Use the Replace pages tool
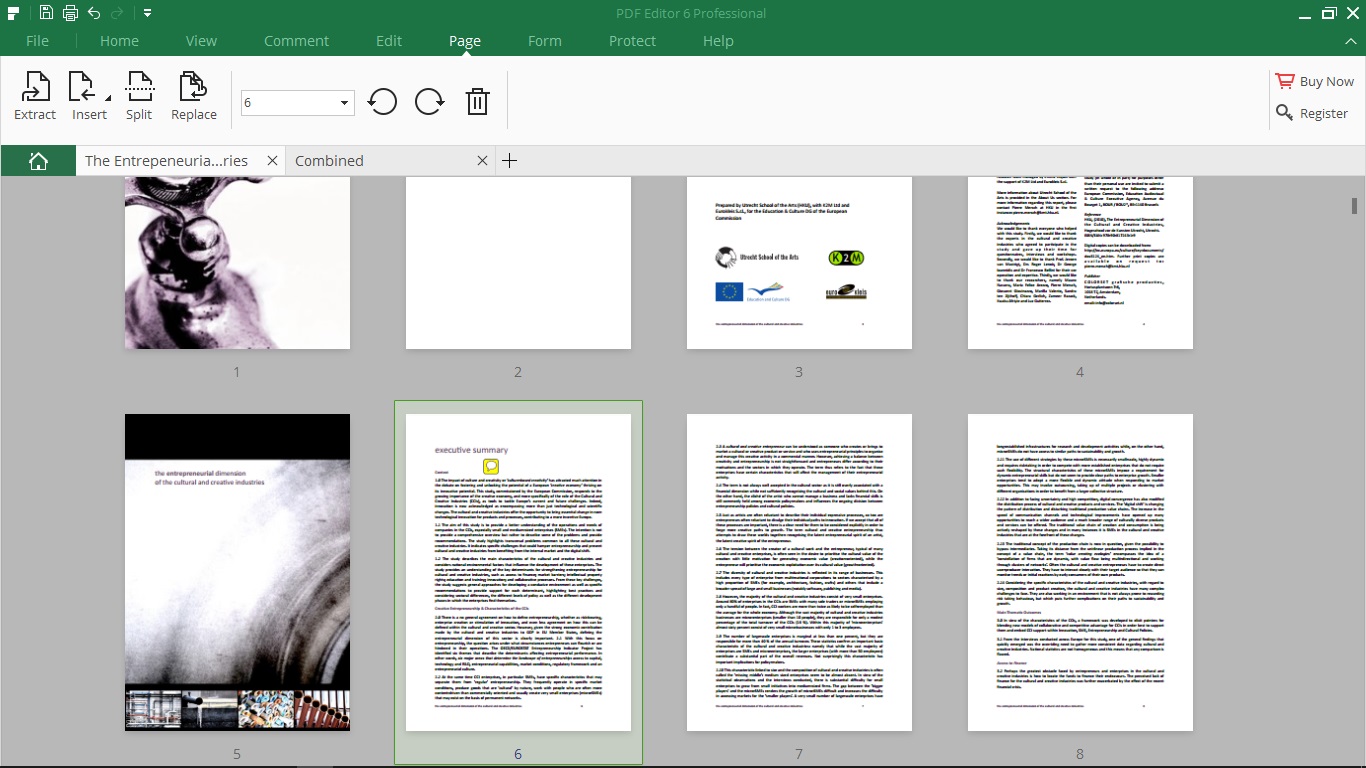 [193, 95]
